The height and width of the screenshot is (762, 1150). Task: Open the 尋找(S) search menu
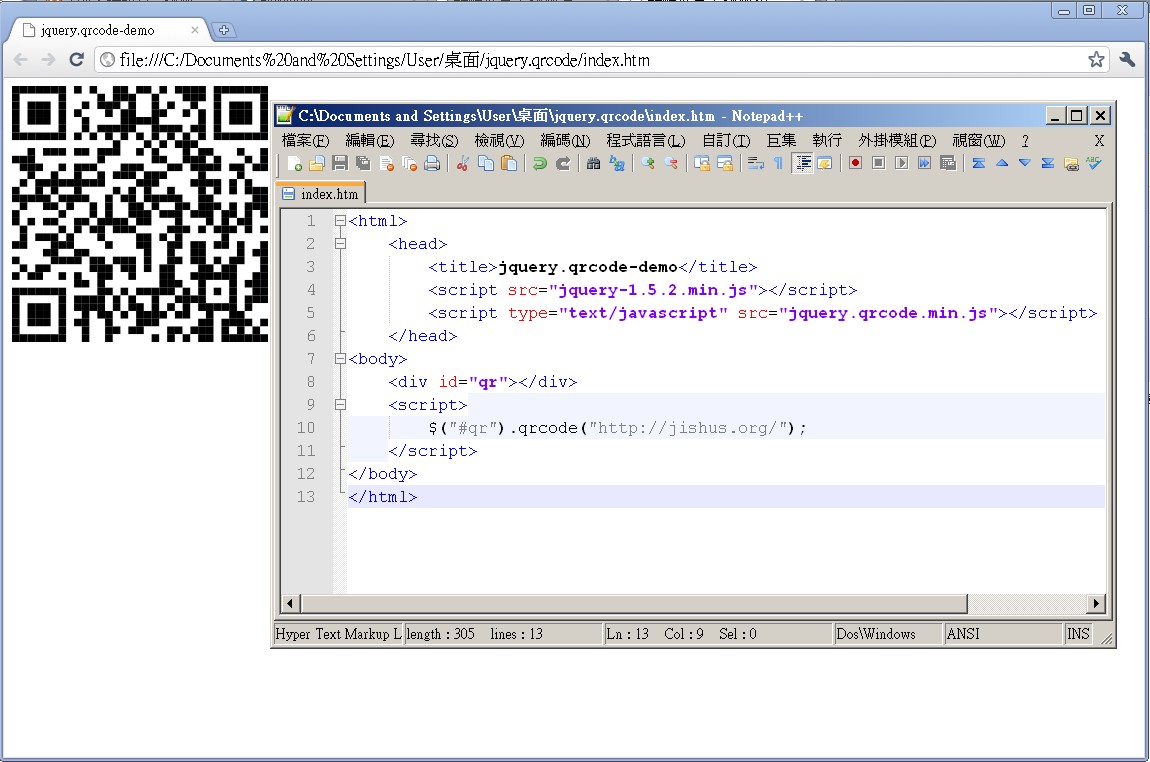434,140
